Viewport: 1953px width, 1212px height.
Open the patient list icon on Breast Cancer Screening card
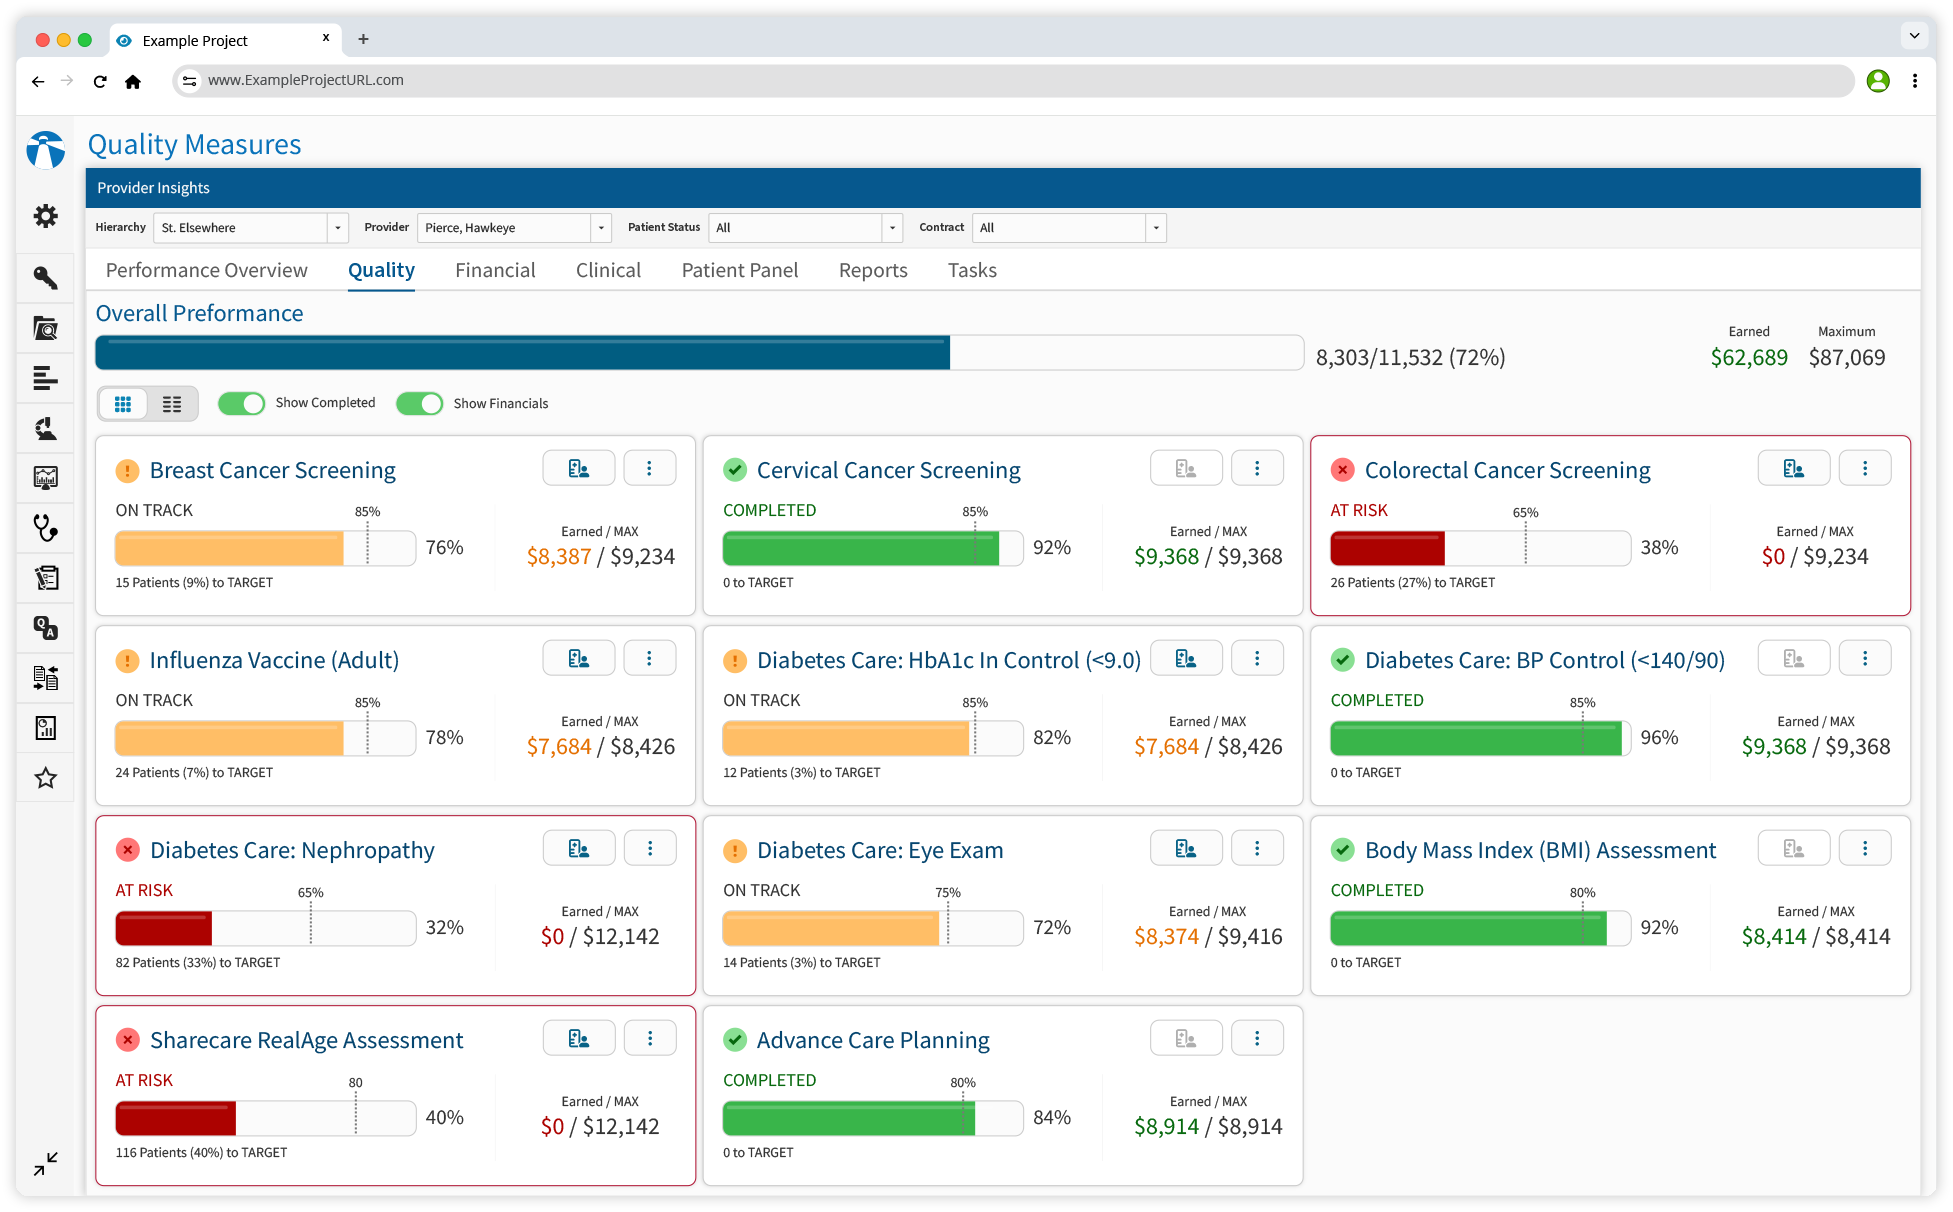tap(578, 467)
